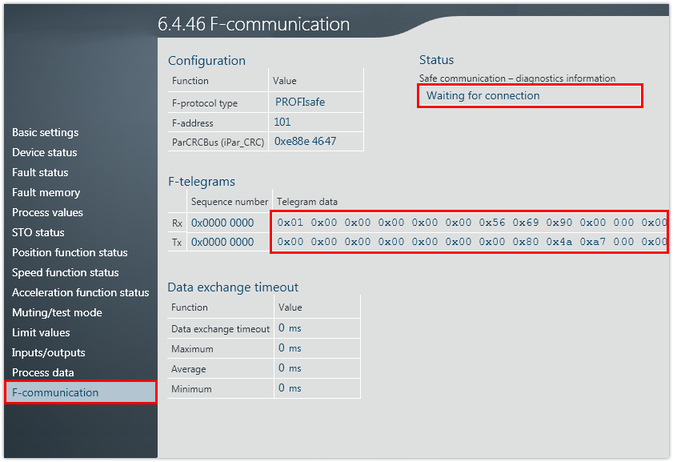Image resolution: width=673 pixels, height=462 pixels.
Task: Select ParCRCBus value 0xe88e 4647
Action: [305, 142]
